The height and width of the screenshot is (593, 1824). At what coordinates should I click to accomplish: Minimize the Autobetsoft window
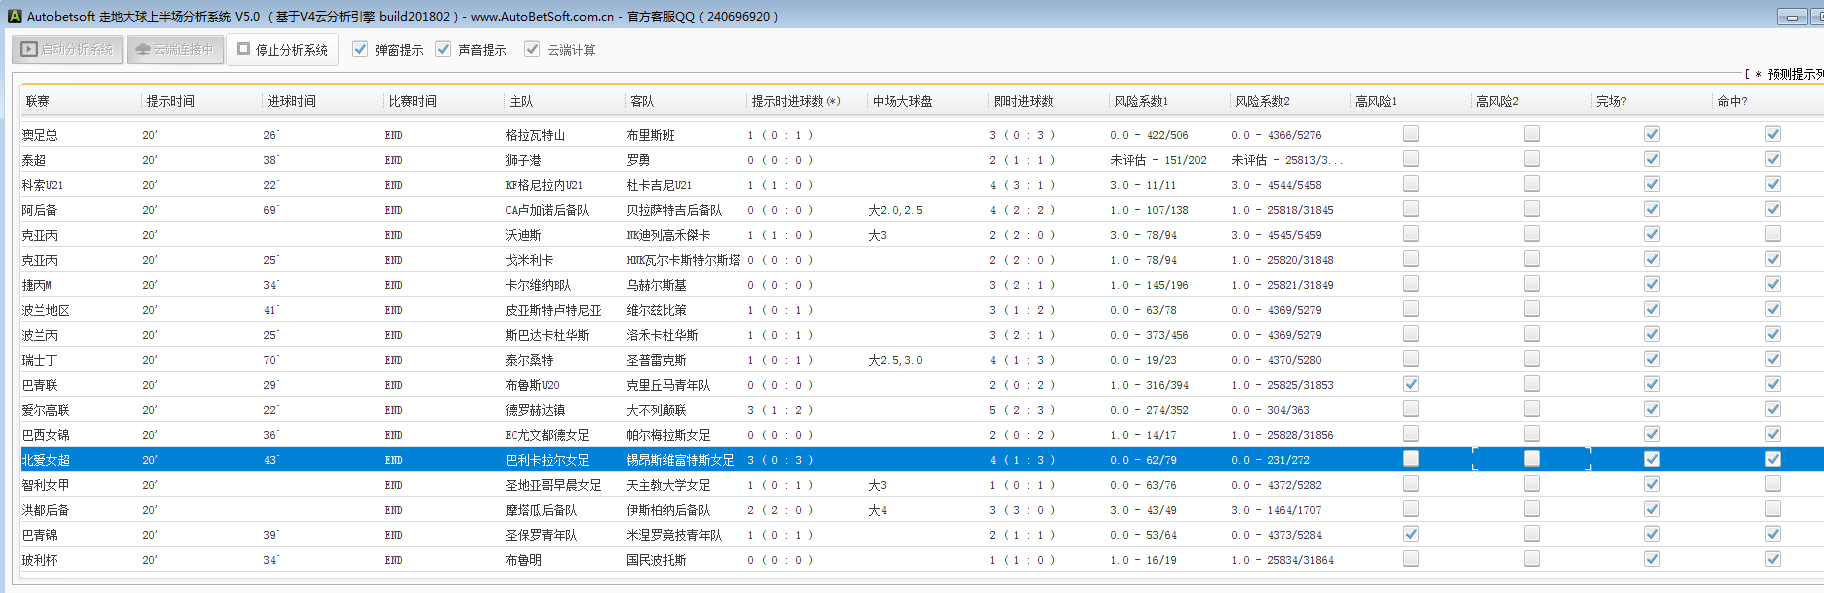(1791, 17)
